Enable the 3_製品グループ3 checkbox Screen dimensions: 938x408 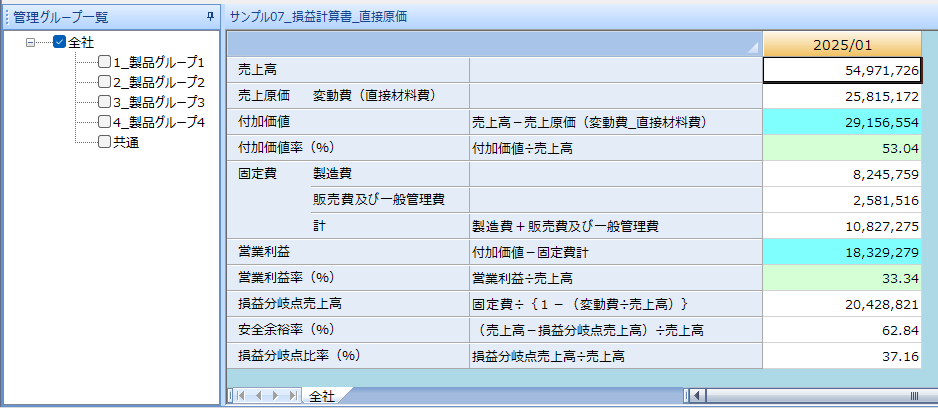pyautogui.click(x=105, y=102)
